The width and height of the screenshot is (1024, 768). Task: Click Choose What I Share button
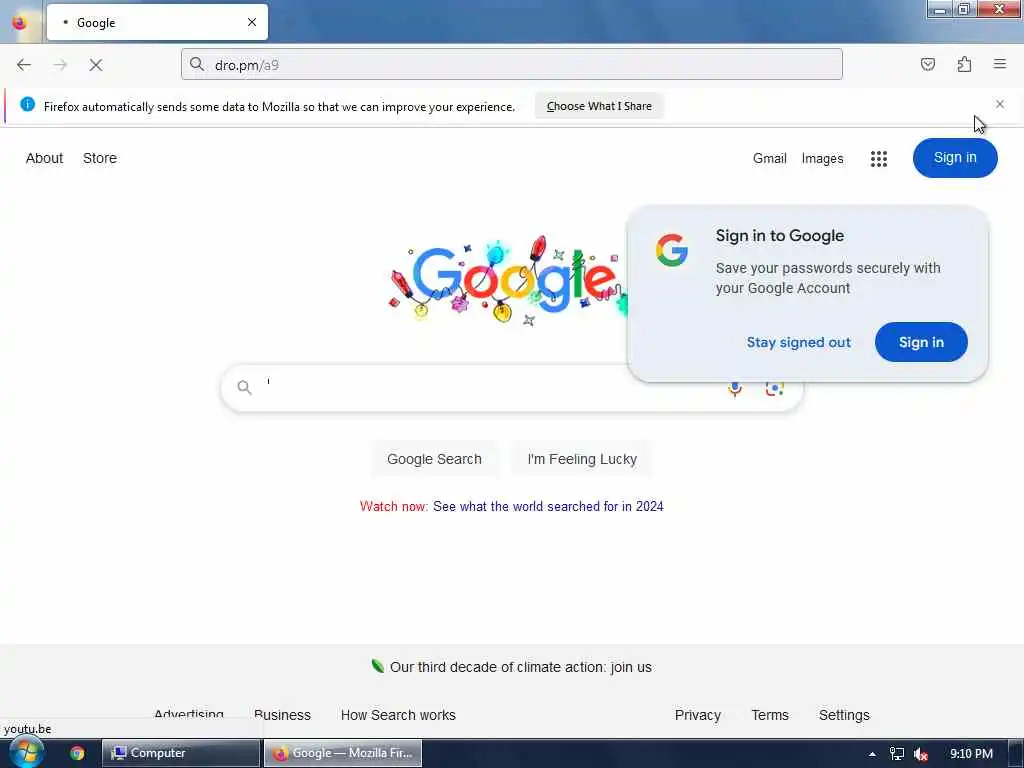[599, 106]
